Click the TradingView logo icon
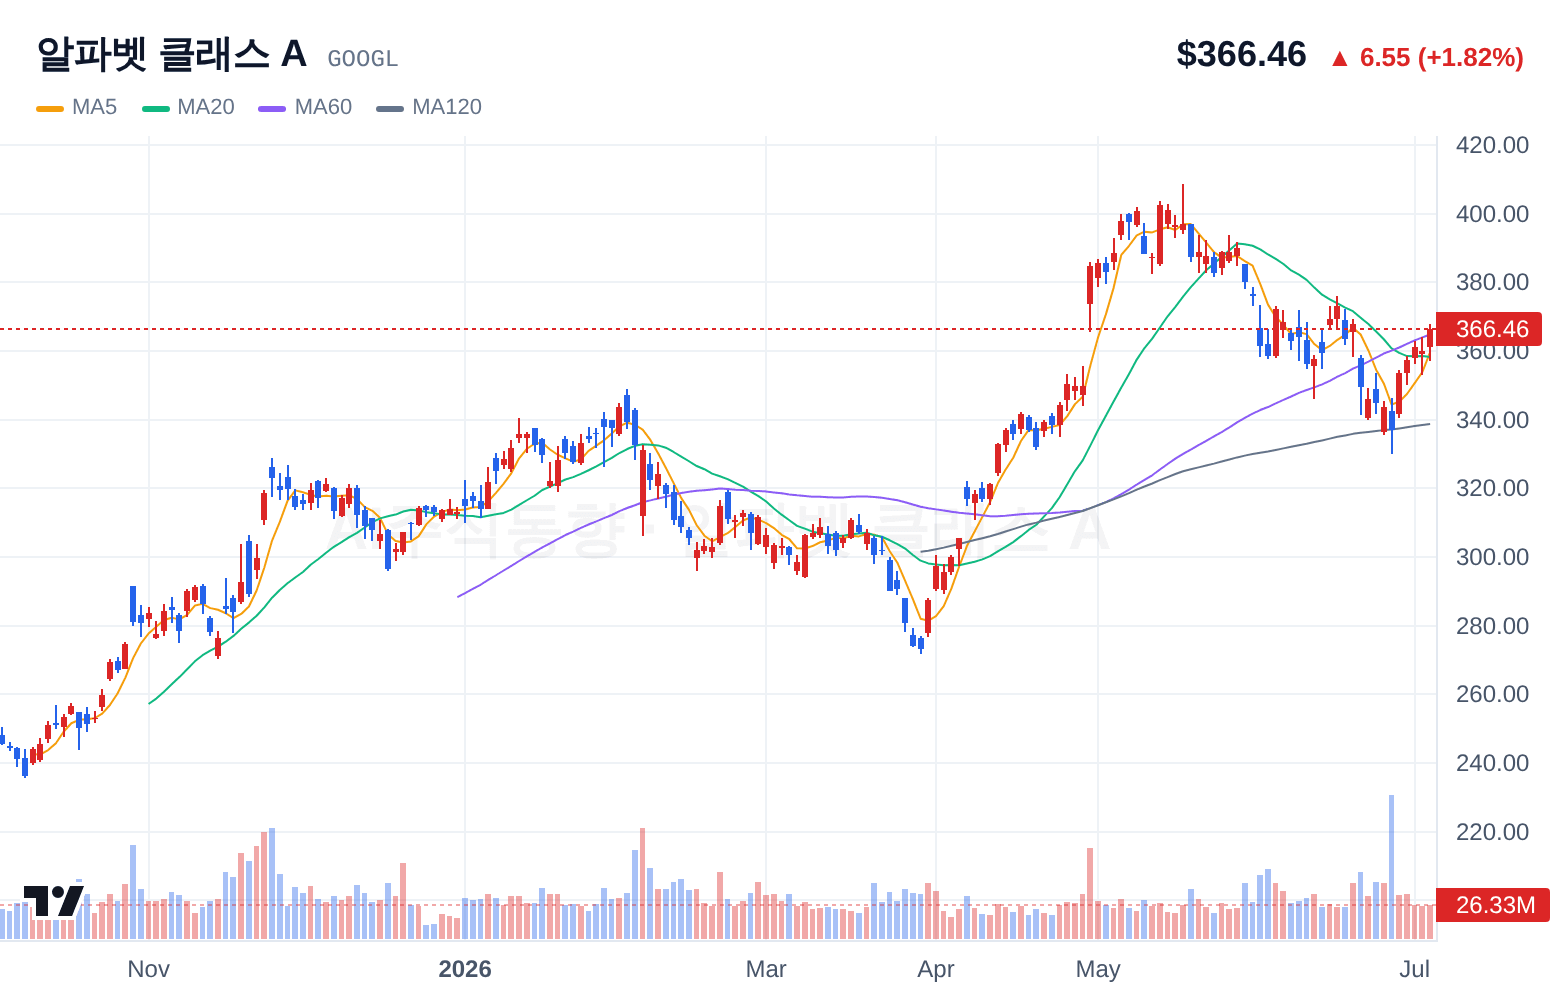 [54, 900]
